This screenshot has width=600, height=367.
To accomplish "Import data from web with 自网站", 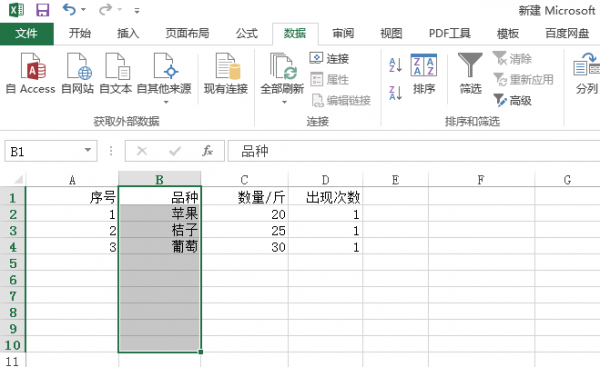I will (77, 74).
